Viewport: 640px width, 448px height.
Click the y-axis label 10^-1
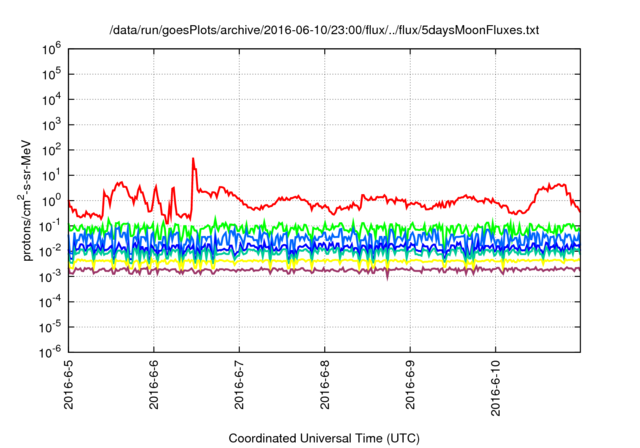(51, 227)
